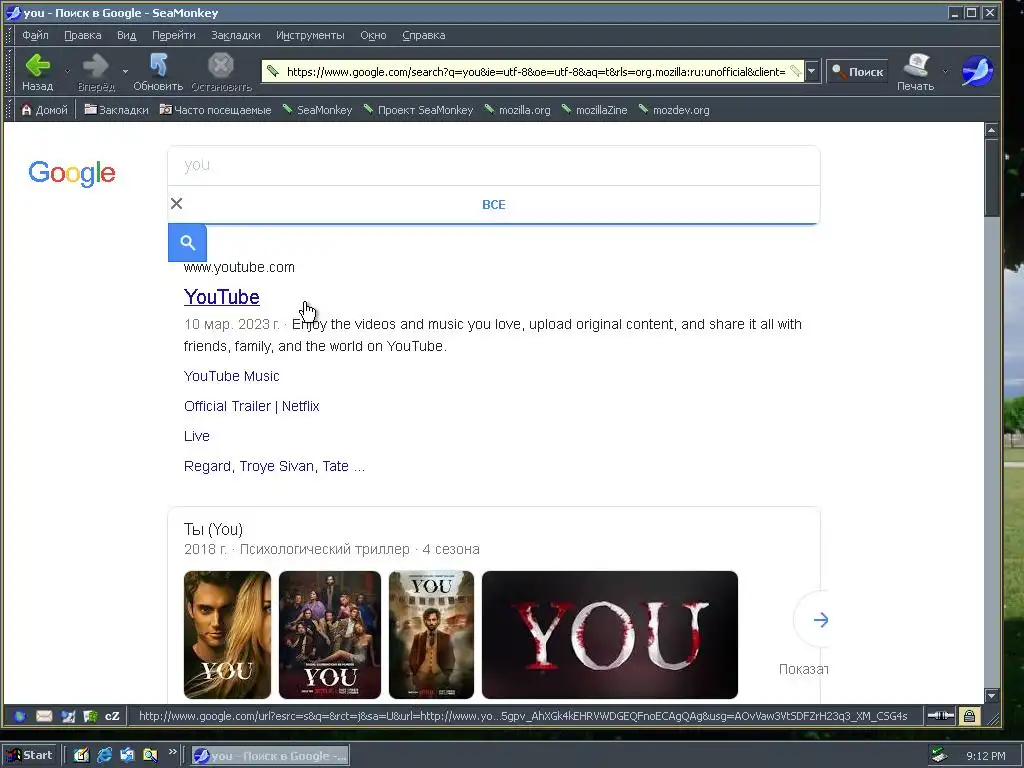Open the Закладки menu in menu bar
This screenshot has width=1024, height=768.
coord(235,35)
